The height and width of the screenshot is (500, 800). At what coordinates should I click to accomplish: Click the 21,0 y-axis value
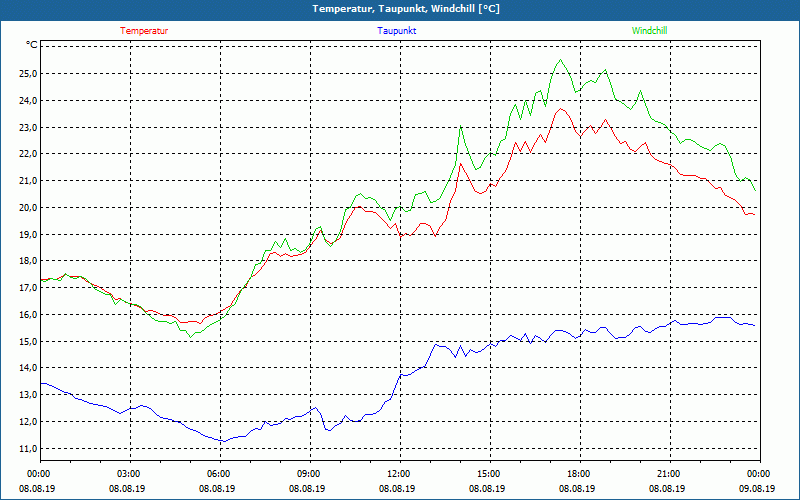pyautogui.click(x=28, y=181)
